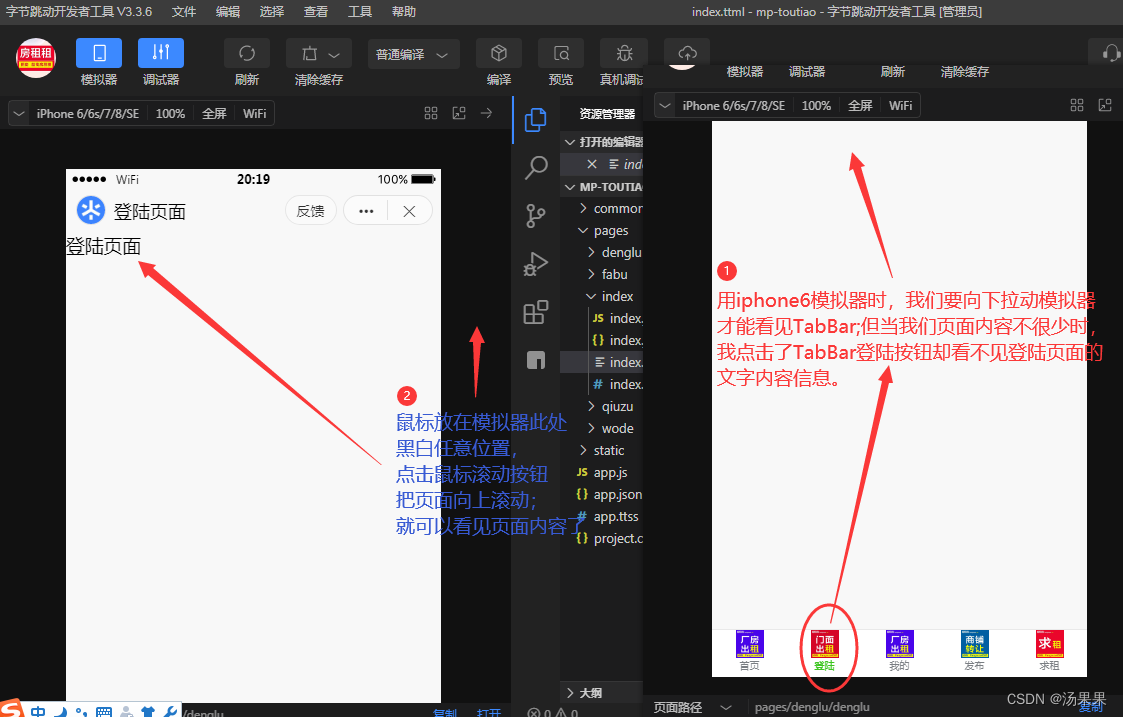Click the 清除缓存 clear cache icon
This screenshot has width=1123, height=717.
point(309,54)
